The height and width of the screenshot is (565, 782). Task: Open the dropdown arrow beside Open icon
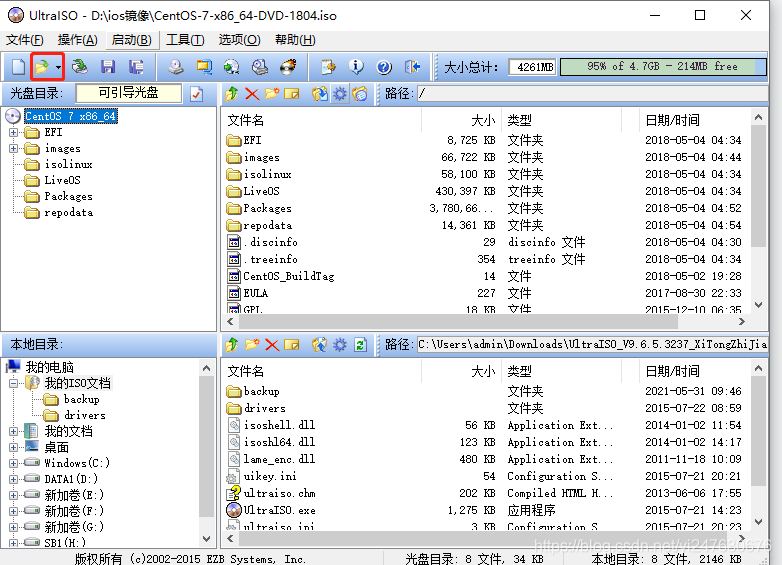tap(58, 67)
